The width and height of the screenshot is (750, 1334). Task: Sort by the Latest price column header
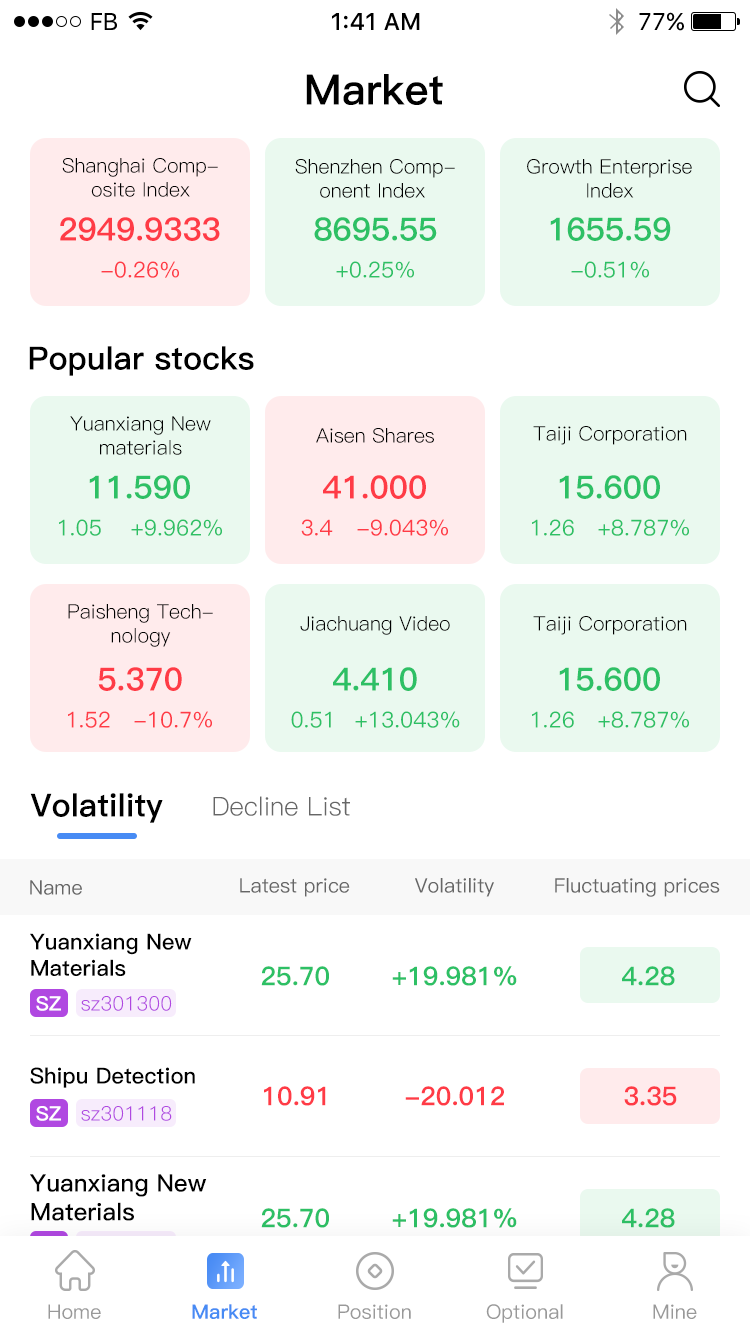(x=294, y=886)
